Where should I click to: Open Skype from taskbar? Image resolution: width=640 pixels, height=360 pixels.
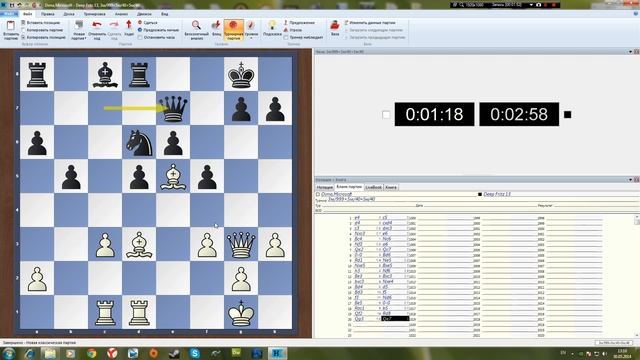[195, 353]
